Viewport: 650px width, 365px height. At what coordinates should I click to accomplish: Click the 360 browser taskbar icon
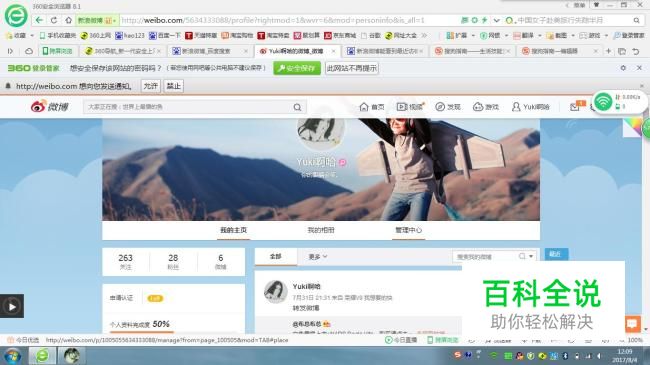click(x=42, y=356)
